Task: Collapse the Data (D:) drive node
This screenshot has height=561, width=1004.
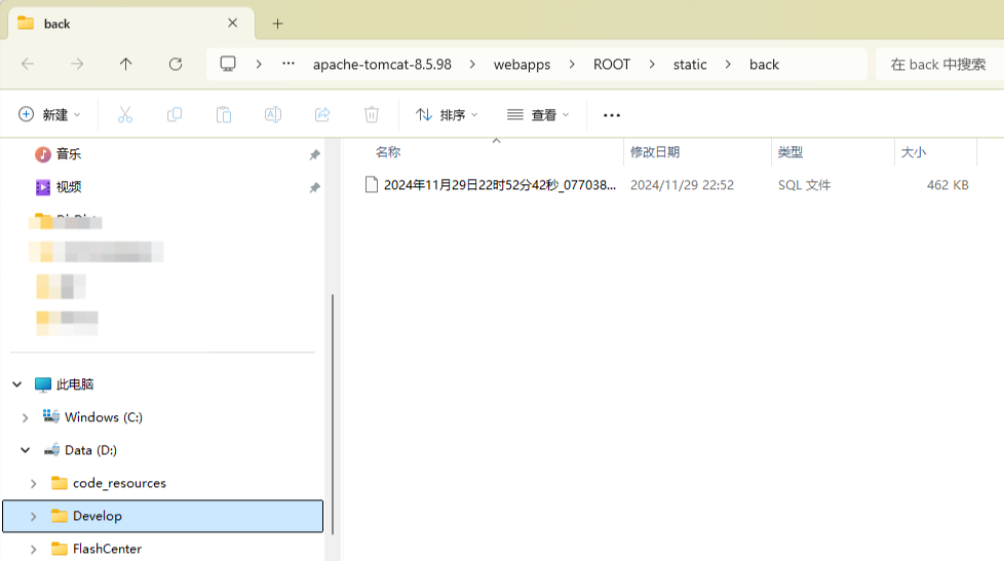Action: [x=25, y=450]
